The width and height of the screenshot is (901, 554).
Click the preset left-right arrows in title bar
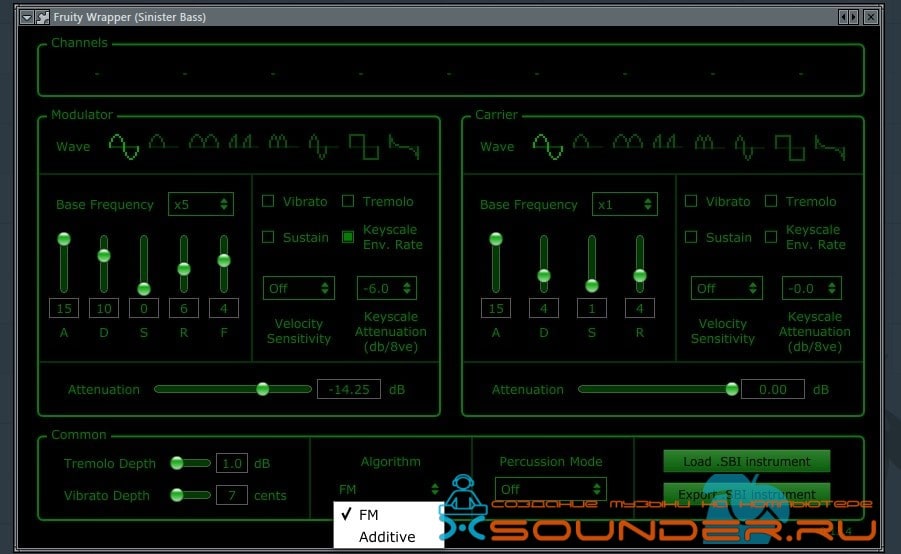point(848,17)
